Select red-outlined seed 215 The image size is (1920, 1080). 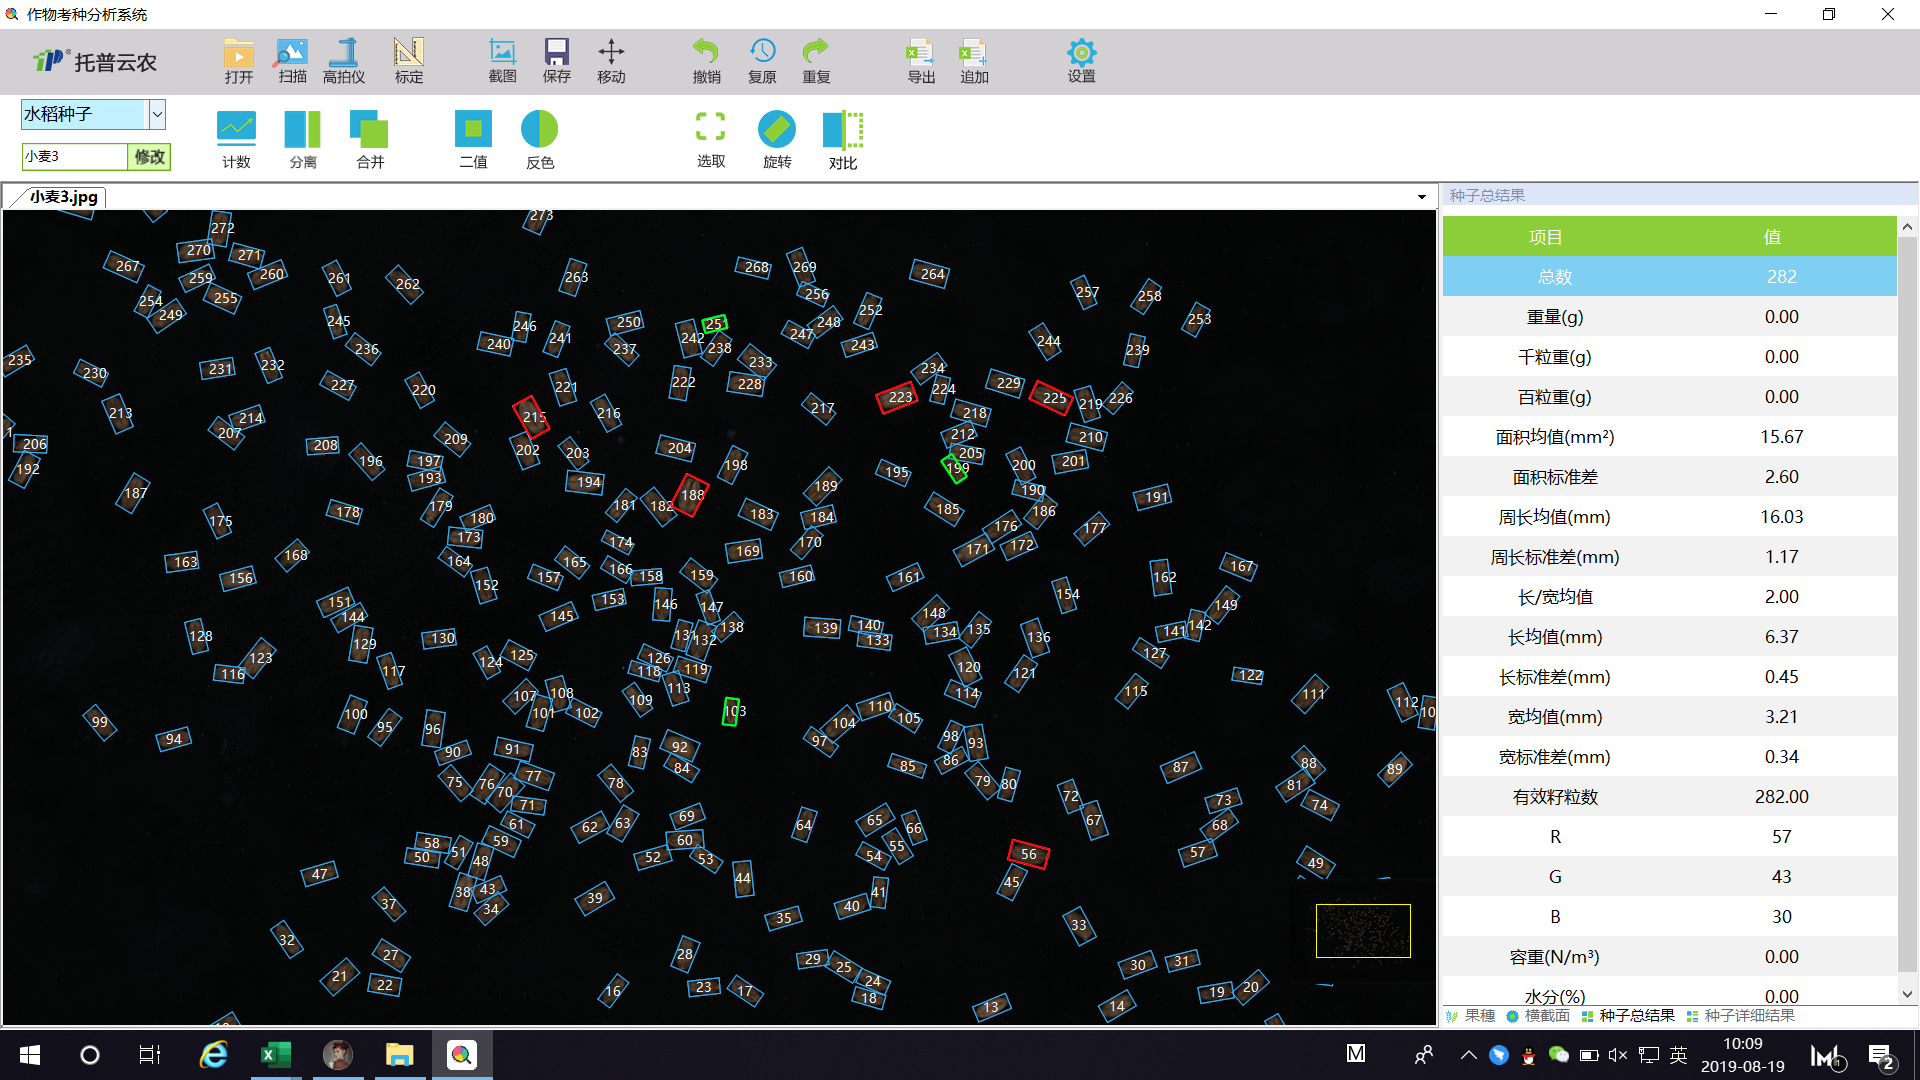(532, 417)
